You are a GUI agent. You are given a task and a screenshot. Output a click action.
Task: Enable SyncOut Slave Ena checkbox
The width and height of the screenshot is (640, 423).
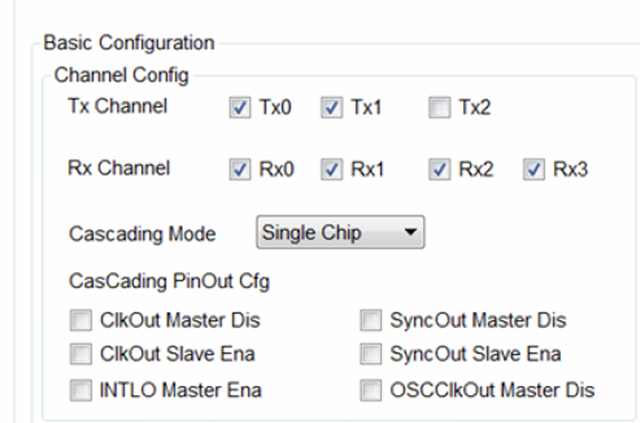[x=370, y=354]
